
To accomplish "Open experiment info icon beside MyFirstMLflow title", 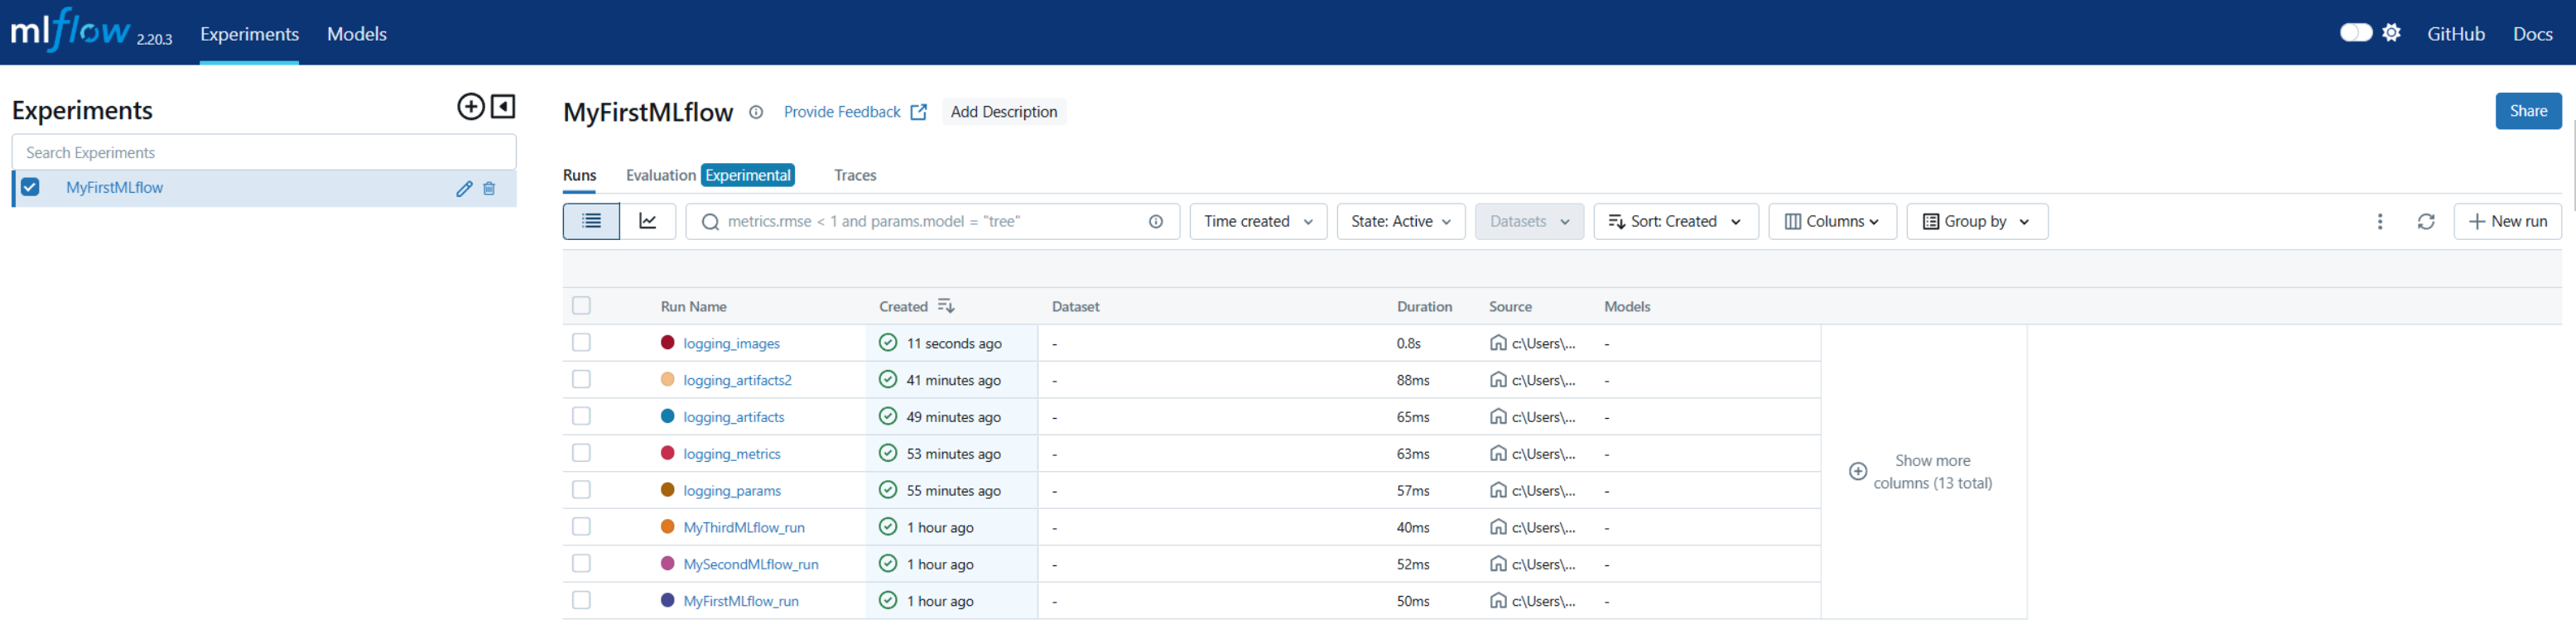I will click(x=756, y=112).
